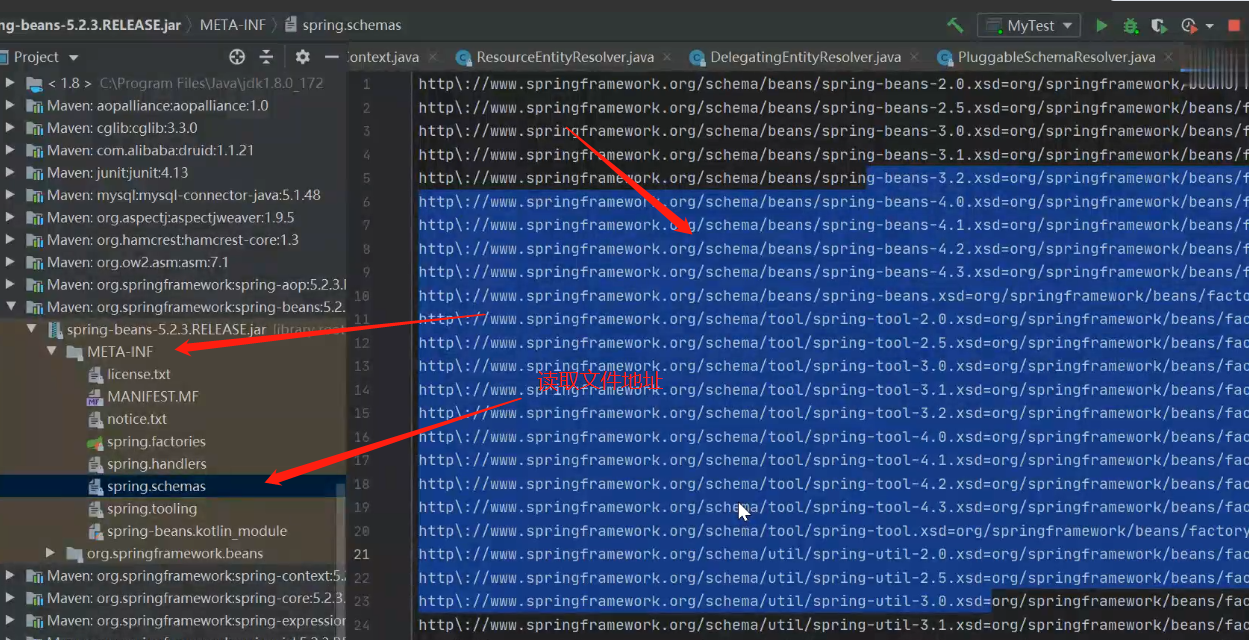Select Maven: org.aspectj:aspectjweaver:1.9.5 library
Viewport: 1249px width, 640px height.
tap(173, 217)
